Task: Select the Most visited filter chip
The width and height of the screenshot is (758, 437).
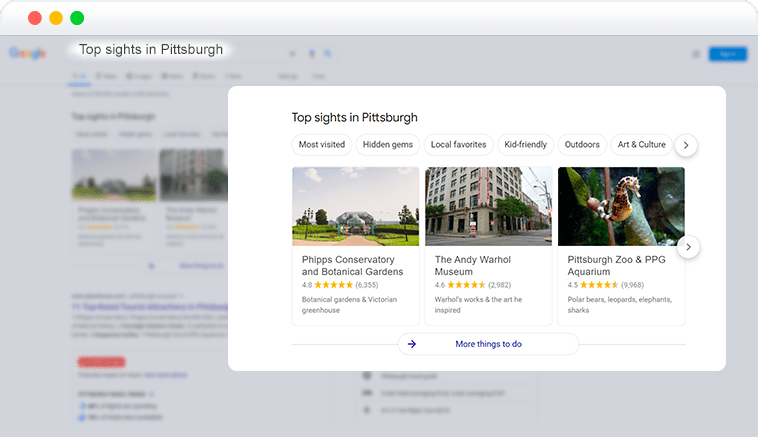Action: coord(322,145)
